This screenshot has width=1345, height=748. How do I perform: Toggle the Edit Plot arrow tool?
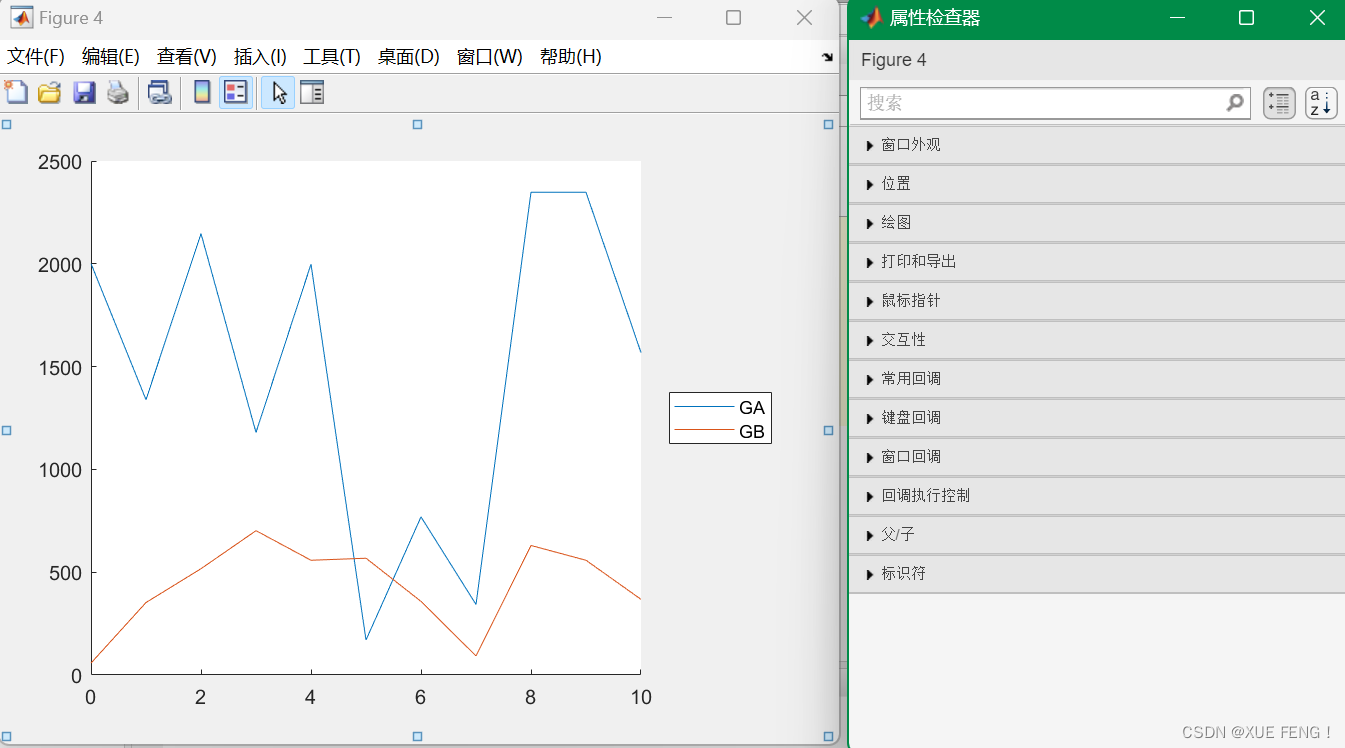coord(278,93)
